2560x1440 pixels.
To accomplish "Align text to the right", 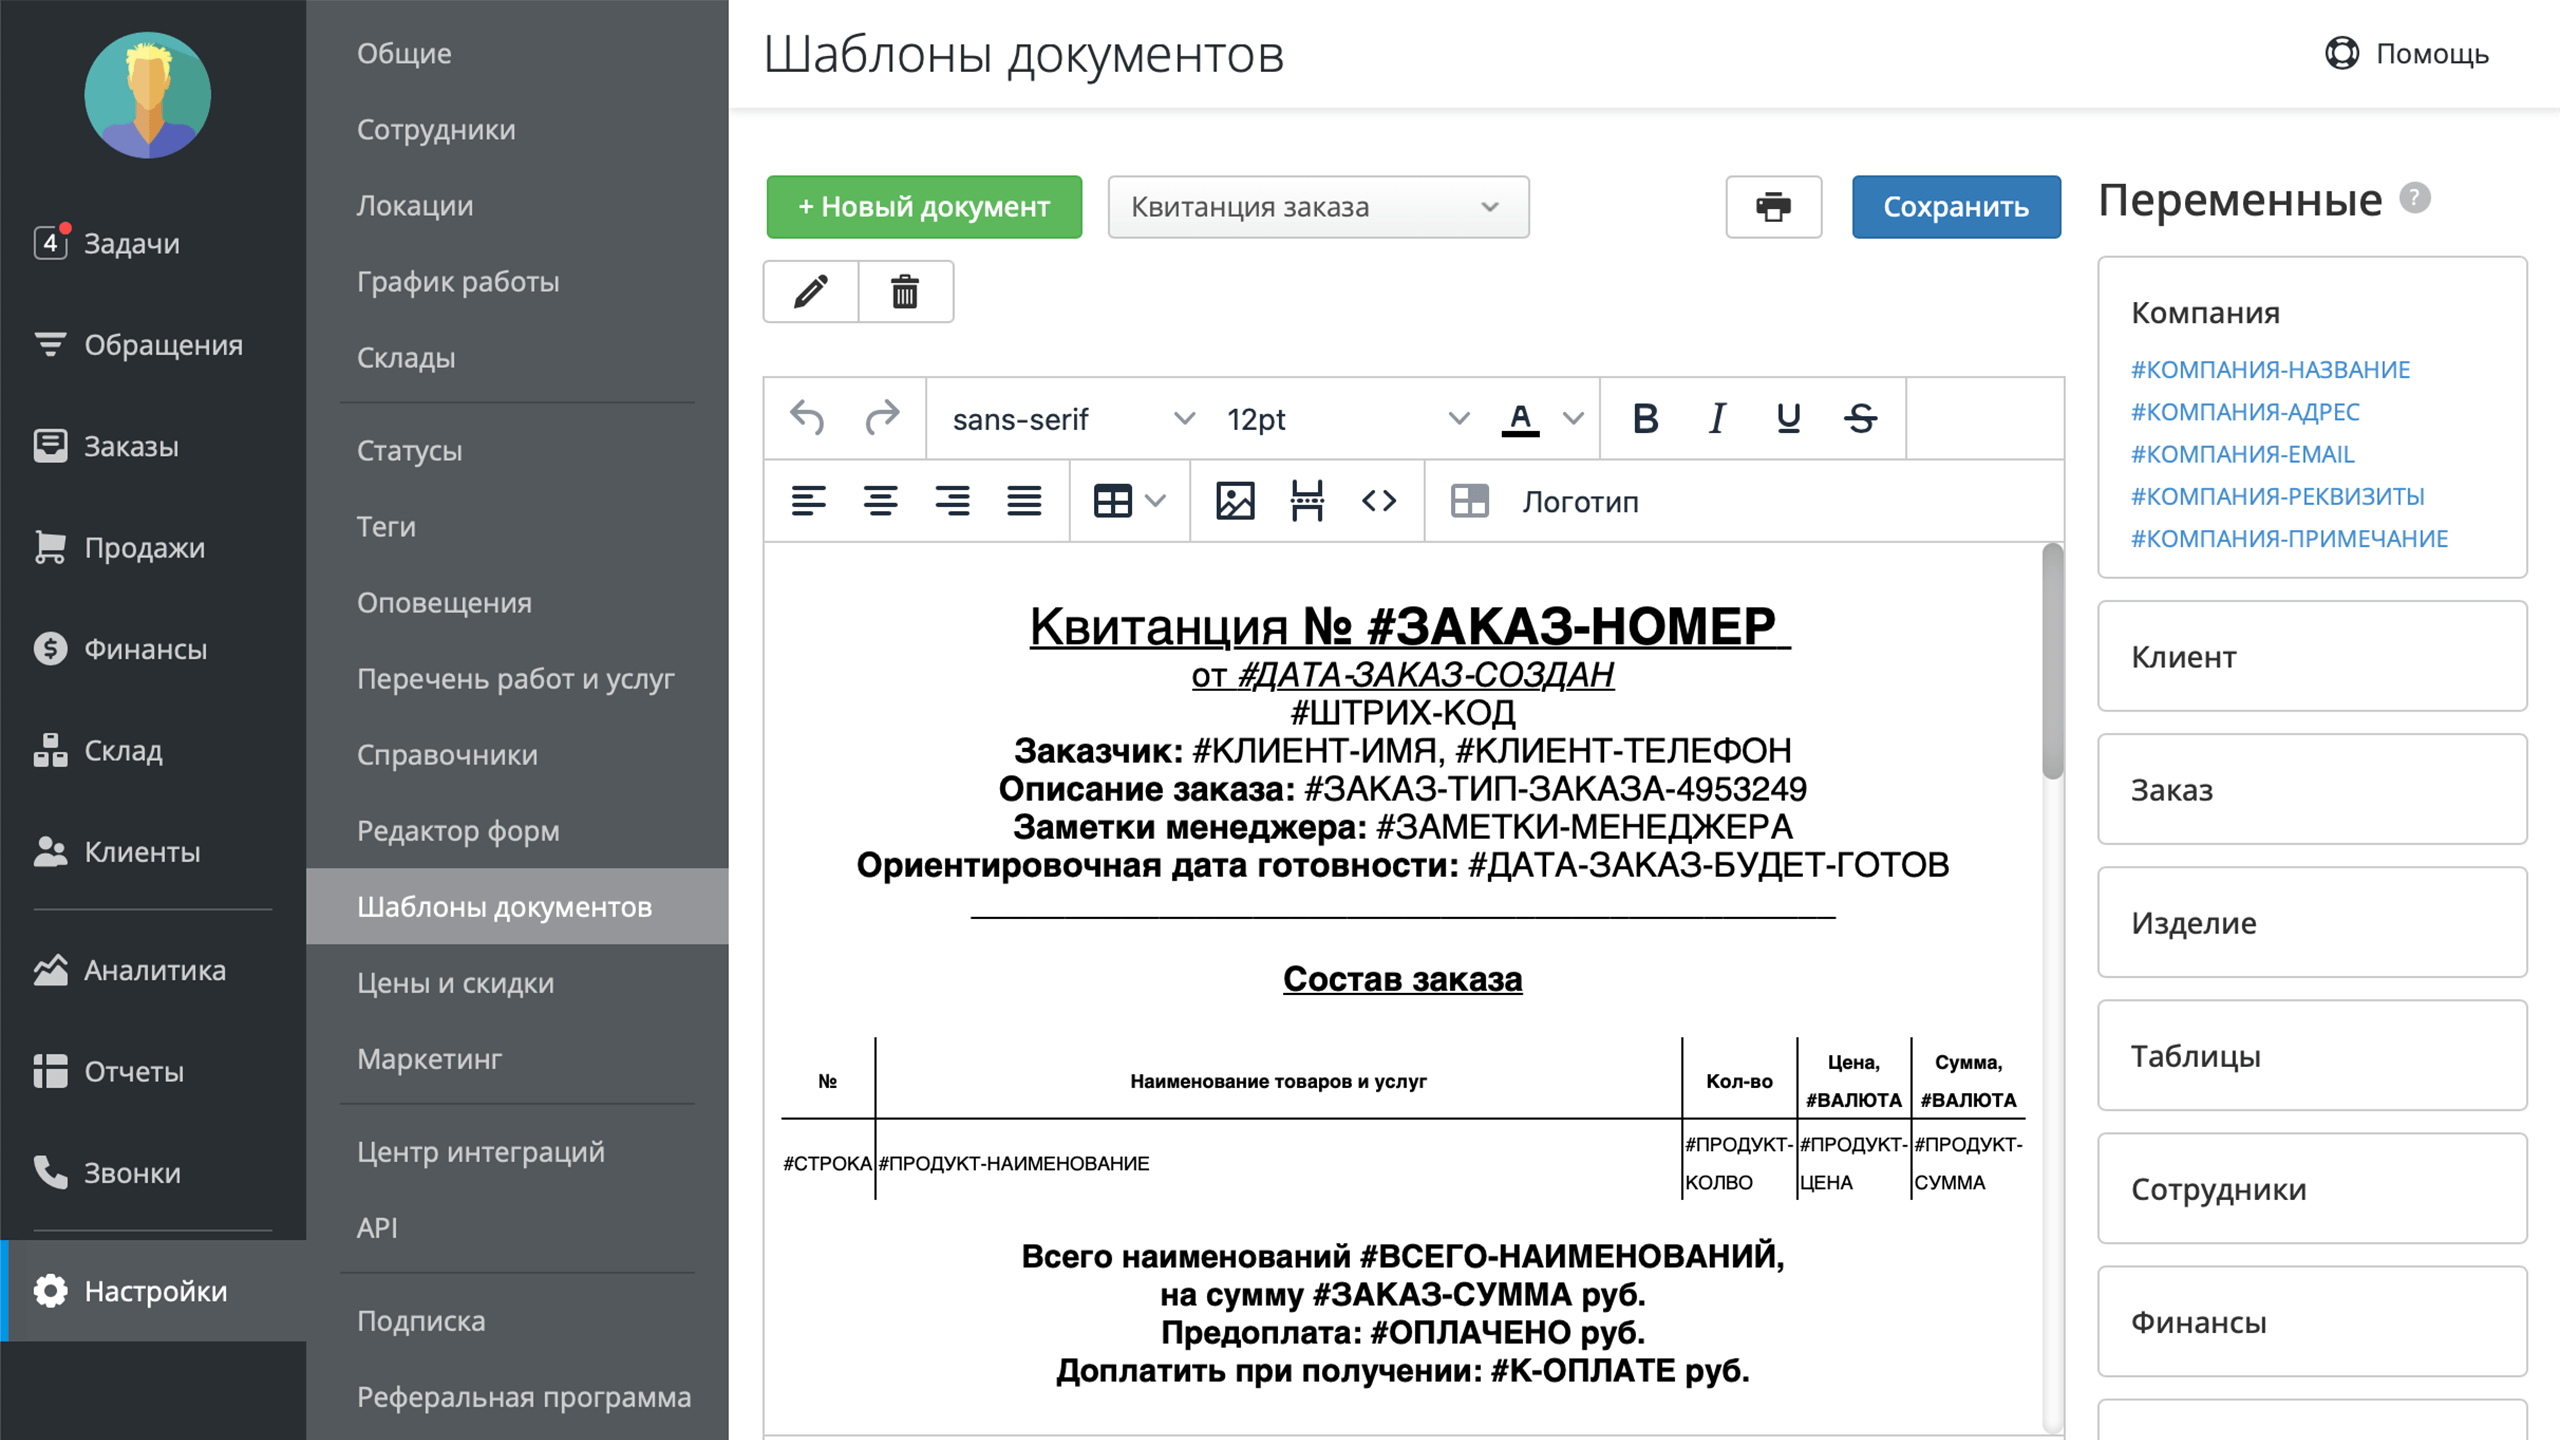I will tap(952, 501).
